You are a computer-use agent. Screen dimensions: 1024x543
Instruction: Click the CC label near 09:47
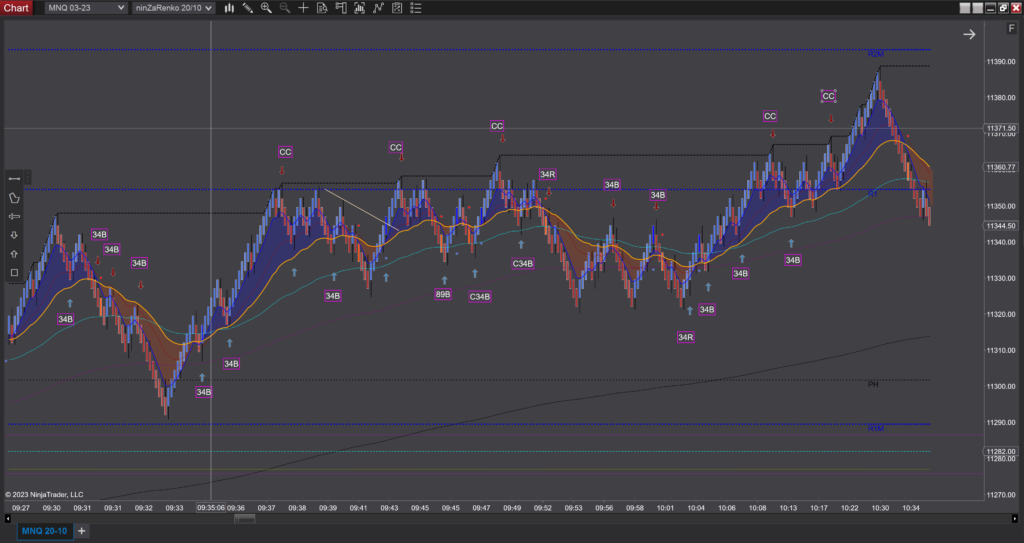pos(497,126)
